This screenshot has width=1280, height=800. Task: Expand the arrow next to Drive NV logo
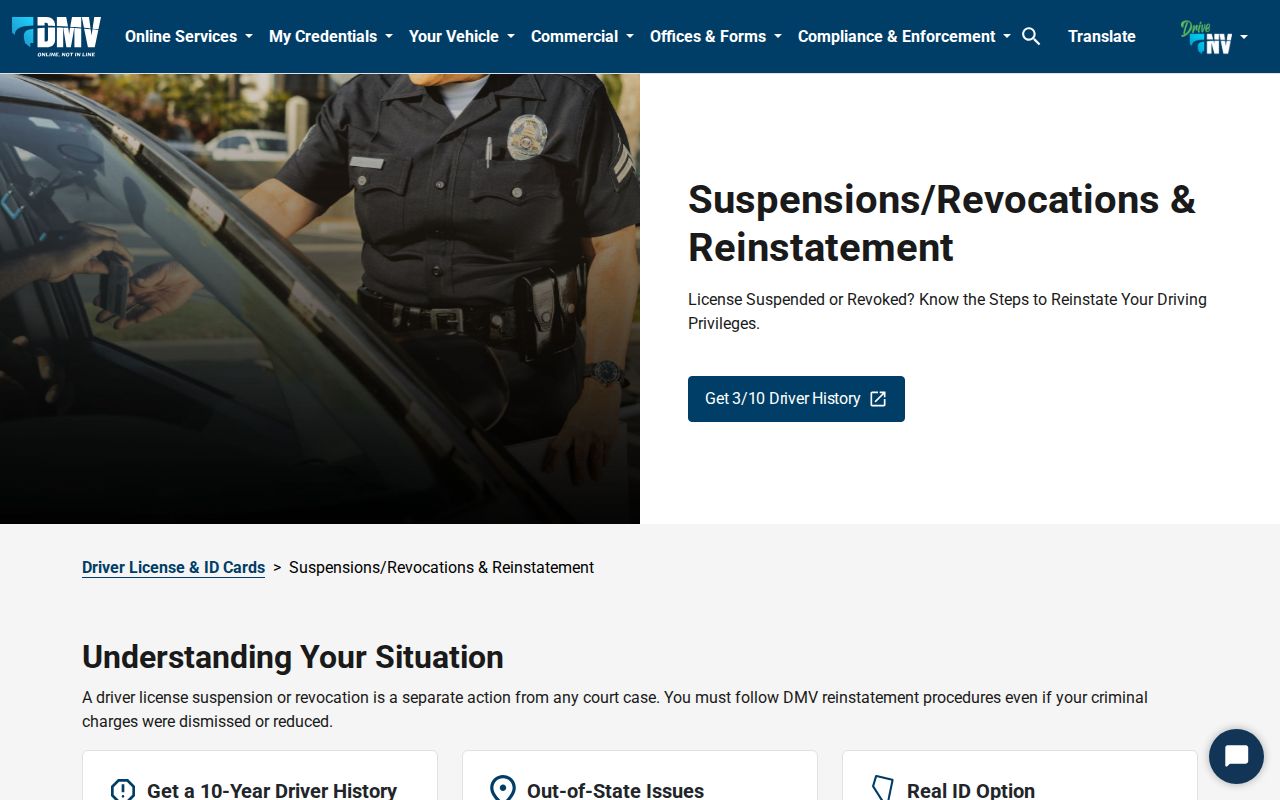click(1244, 37)
